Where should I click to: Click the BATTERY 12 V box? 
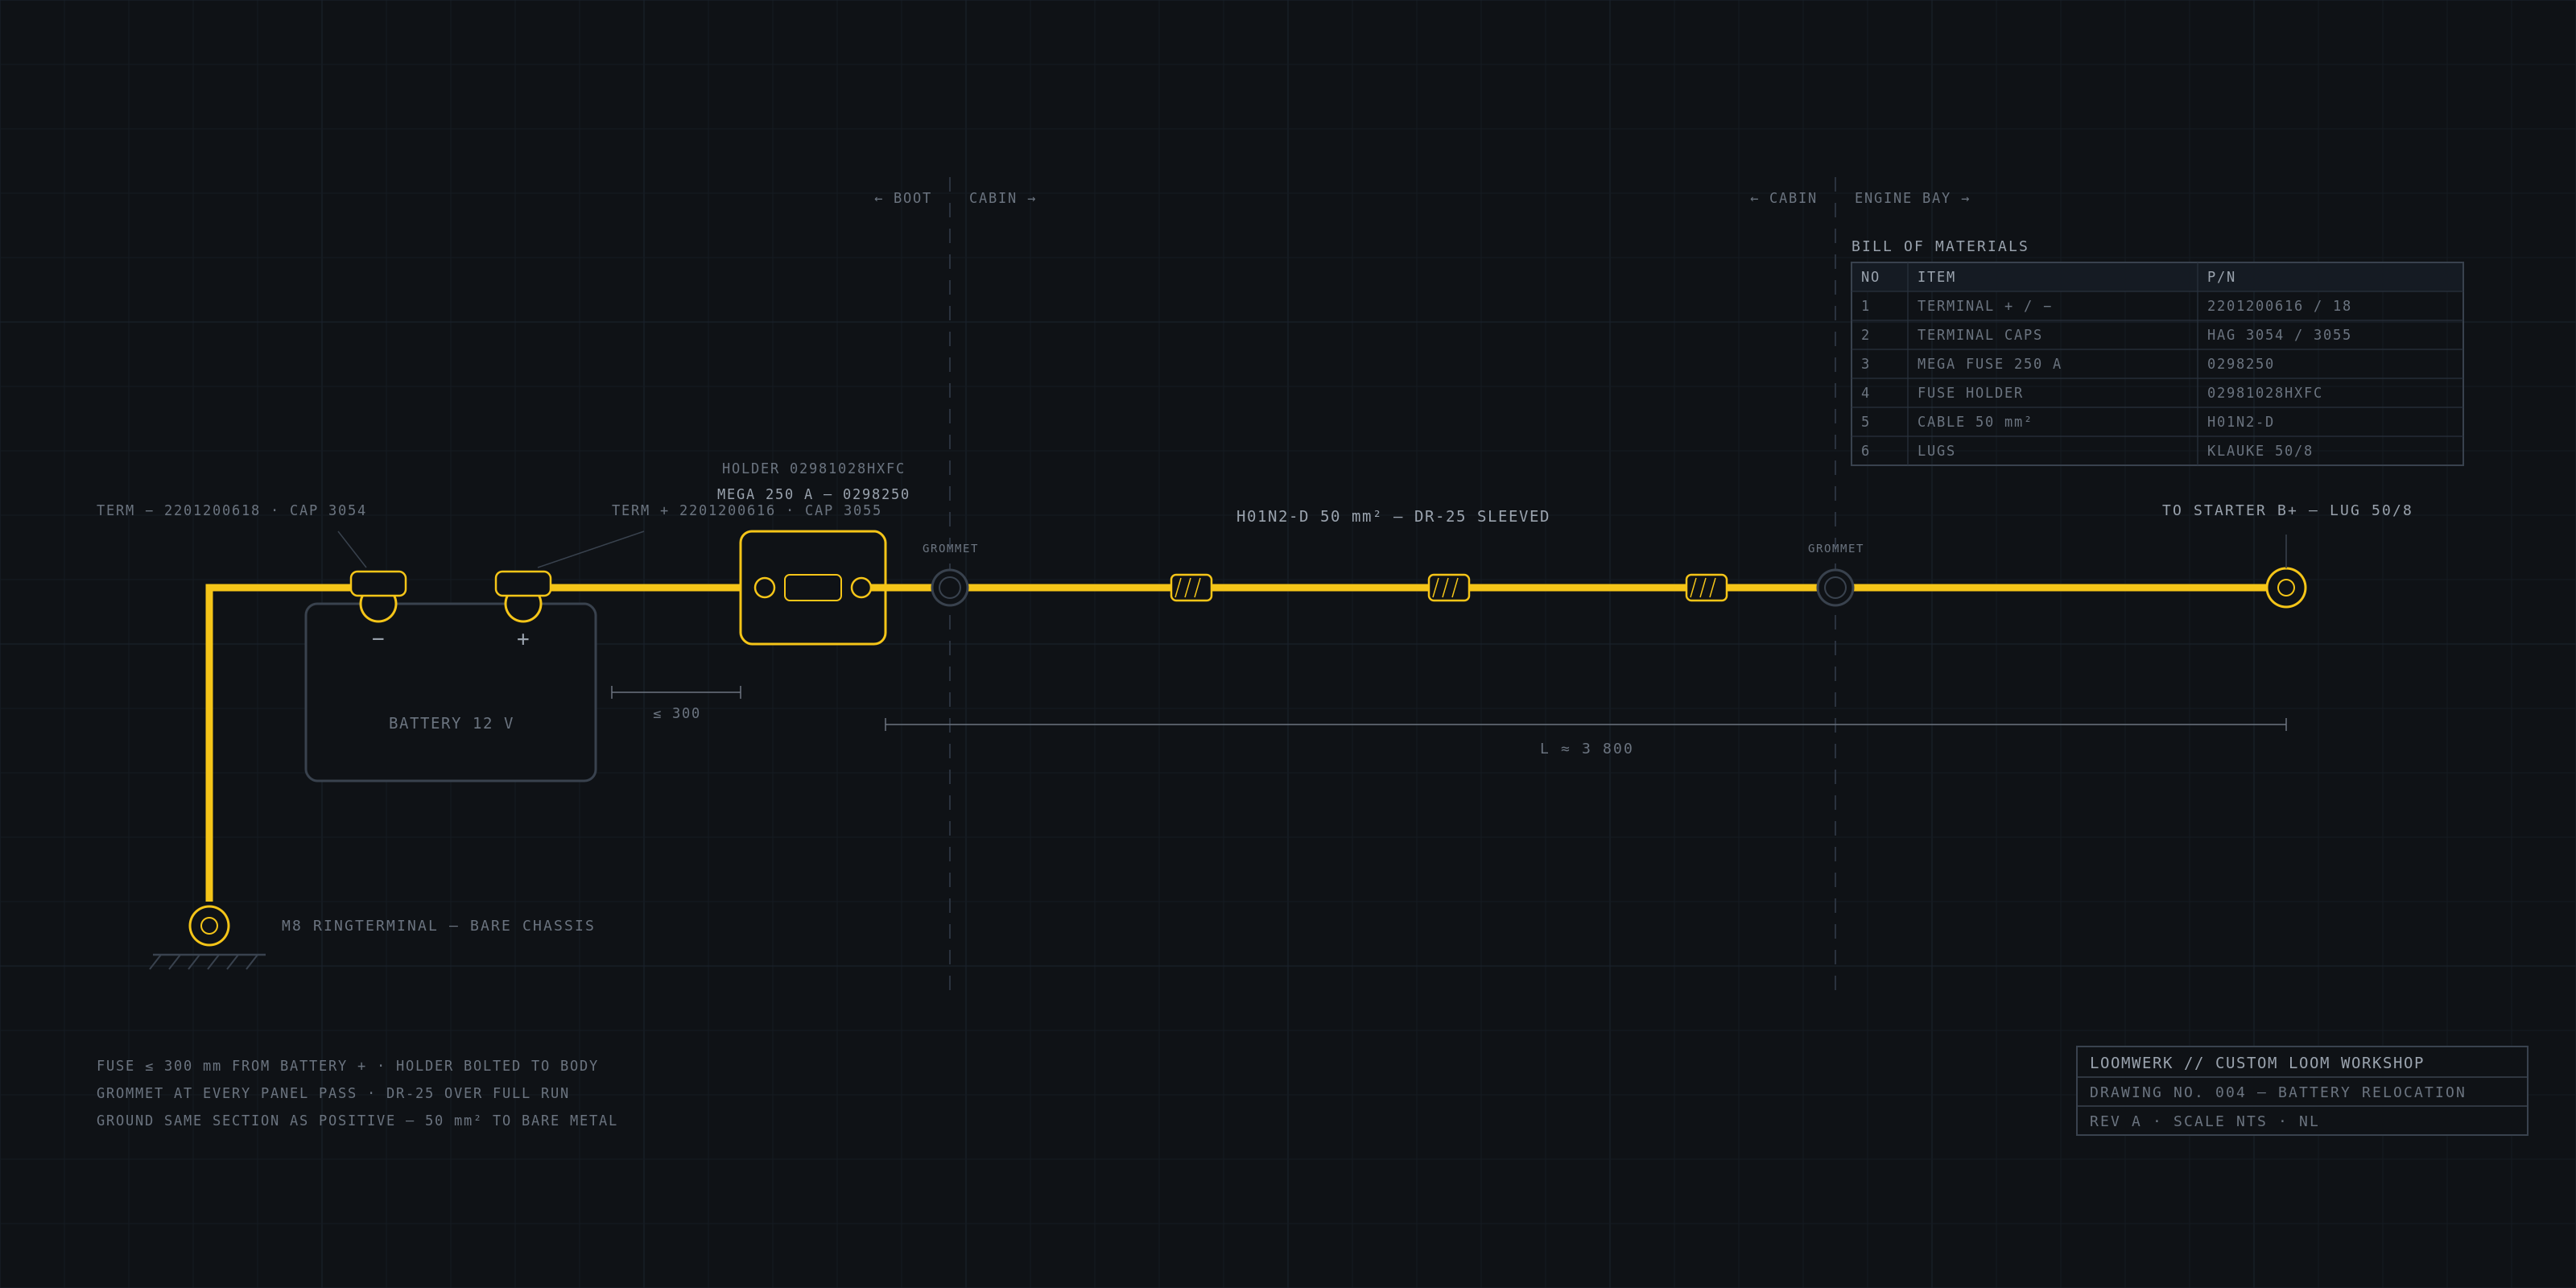click(451, 692)
